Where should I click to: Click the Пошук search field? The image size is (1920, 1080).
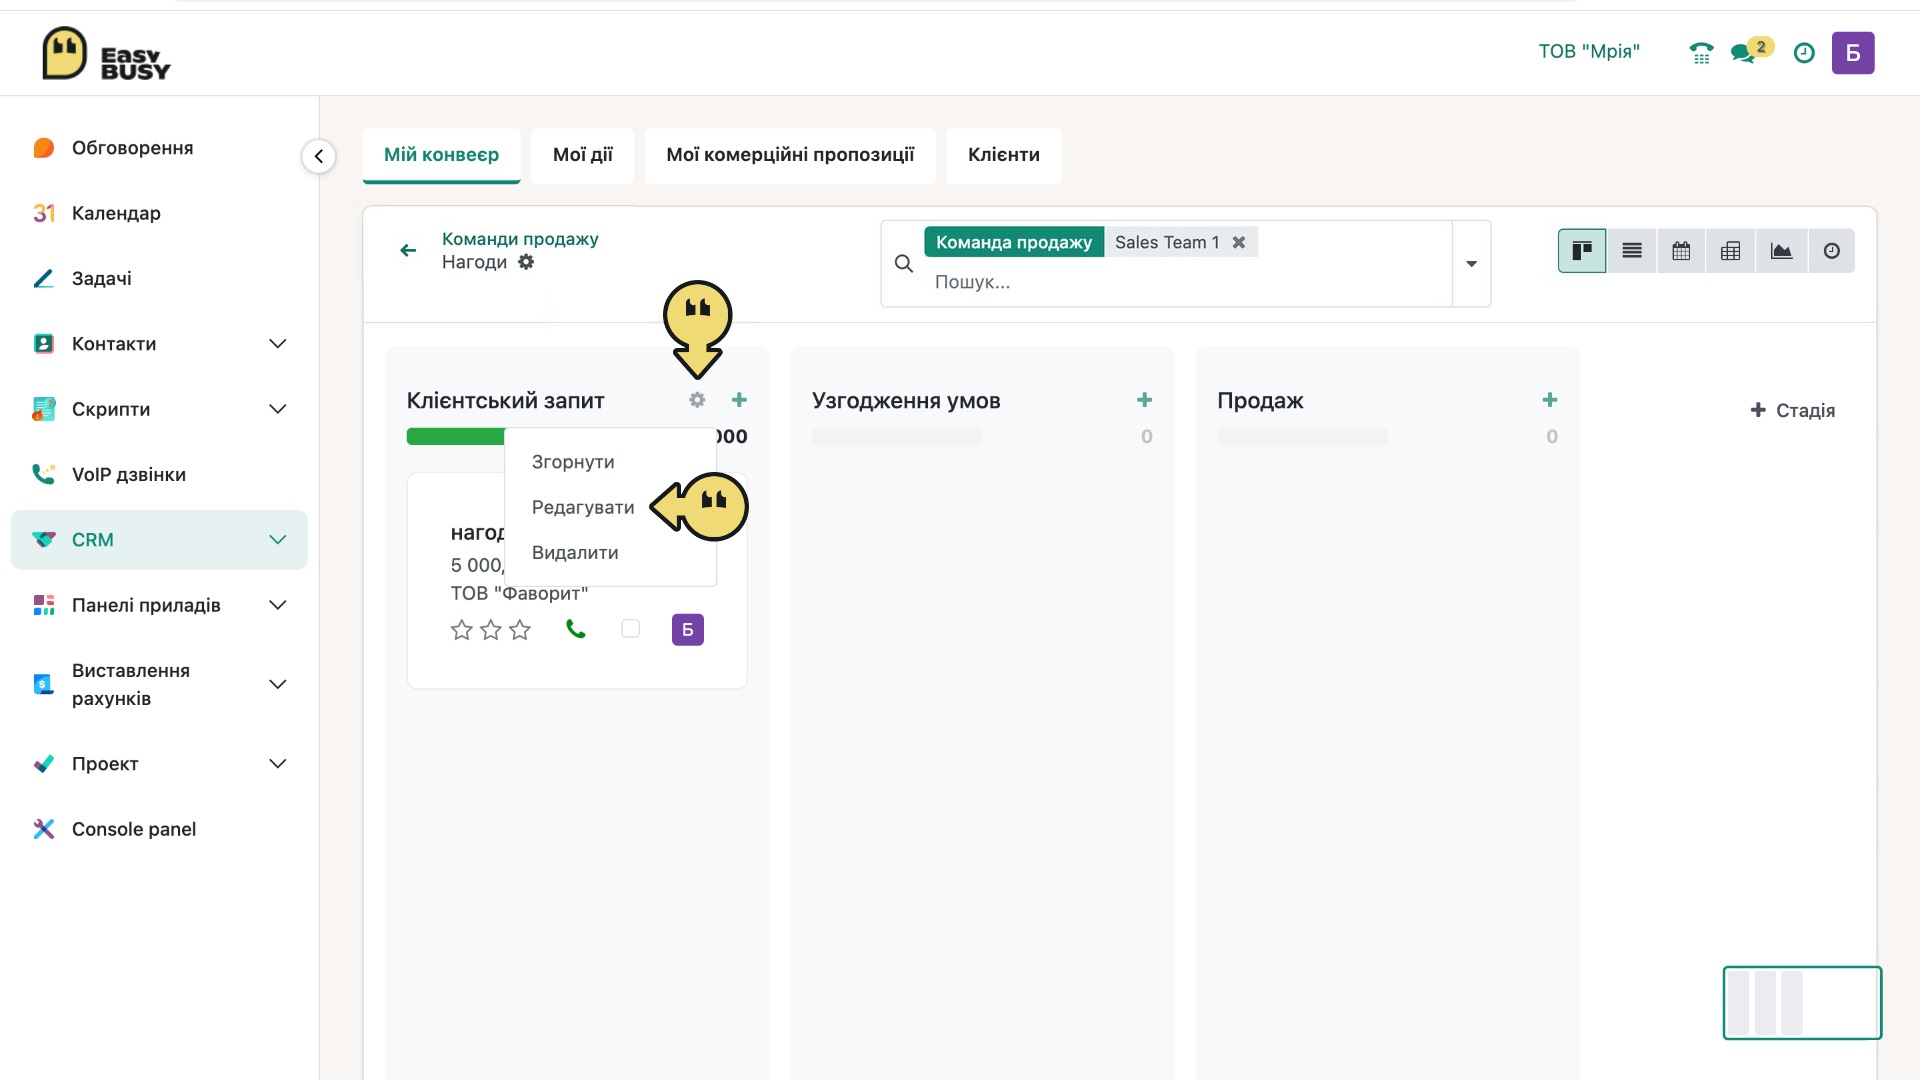[x=1190, y=282]
